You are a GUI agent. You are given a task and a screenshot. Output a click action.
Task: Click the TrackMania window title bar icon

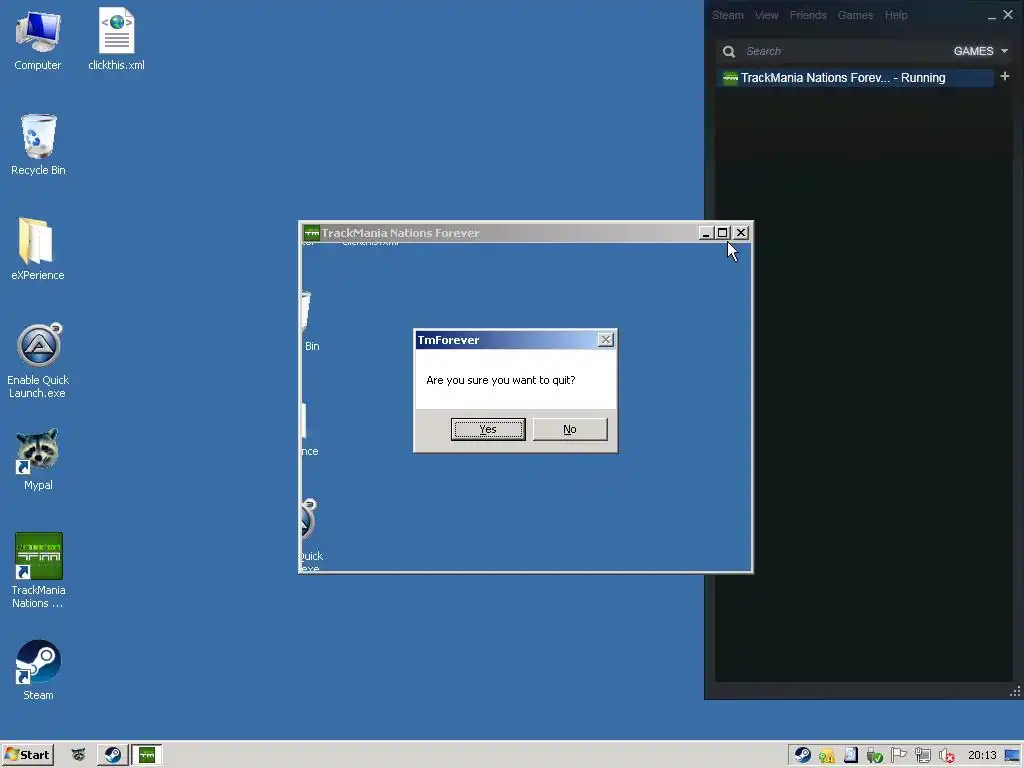click(312, 232)
